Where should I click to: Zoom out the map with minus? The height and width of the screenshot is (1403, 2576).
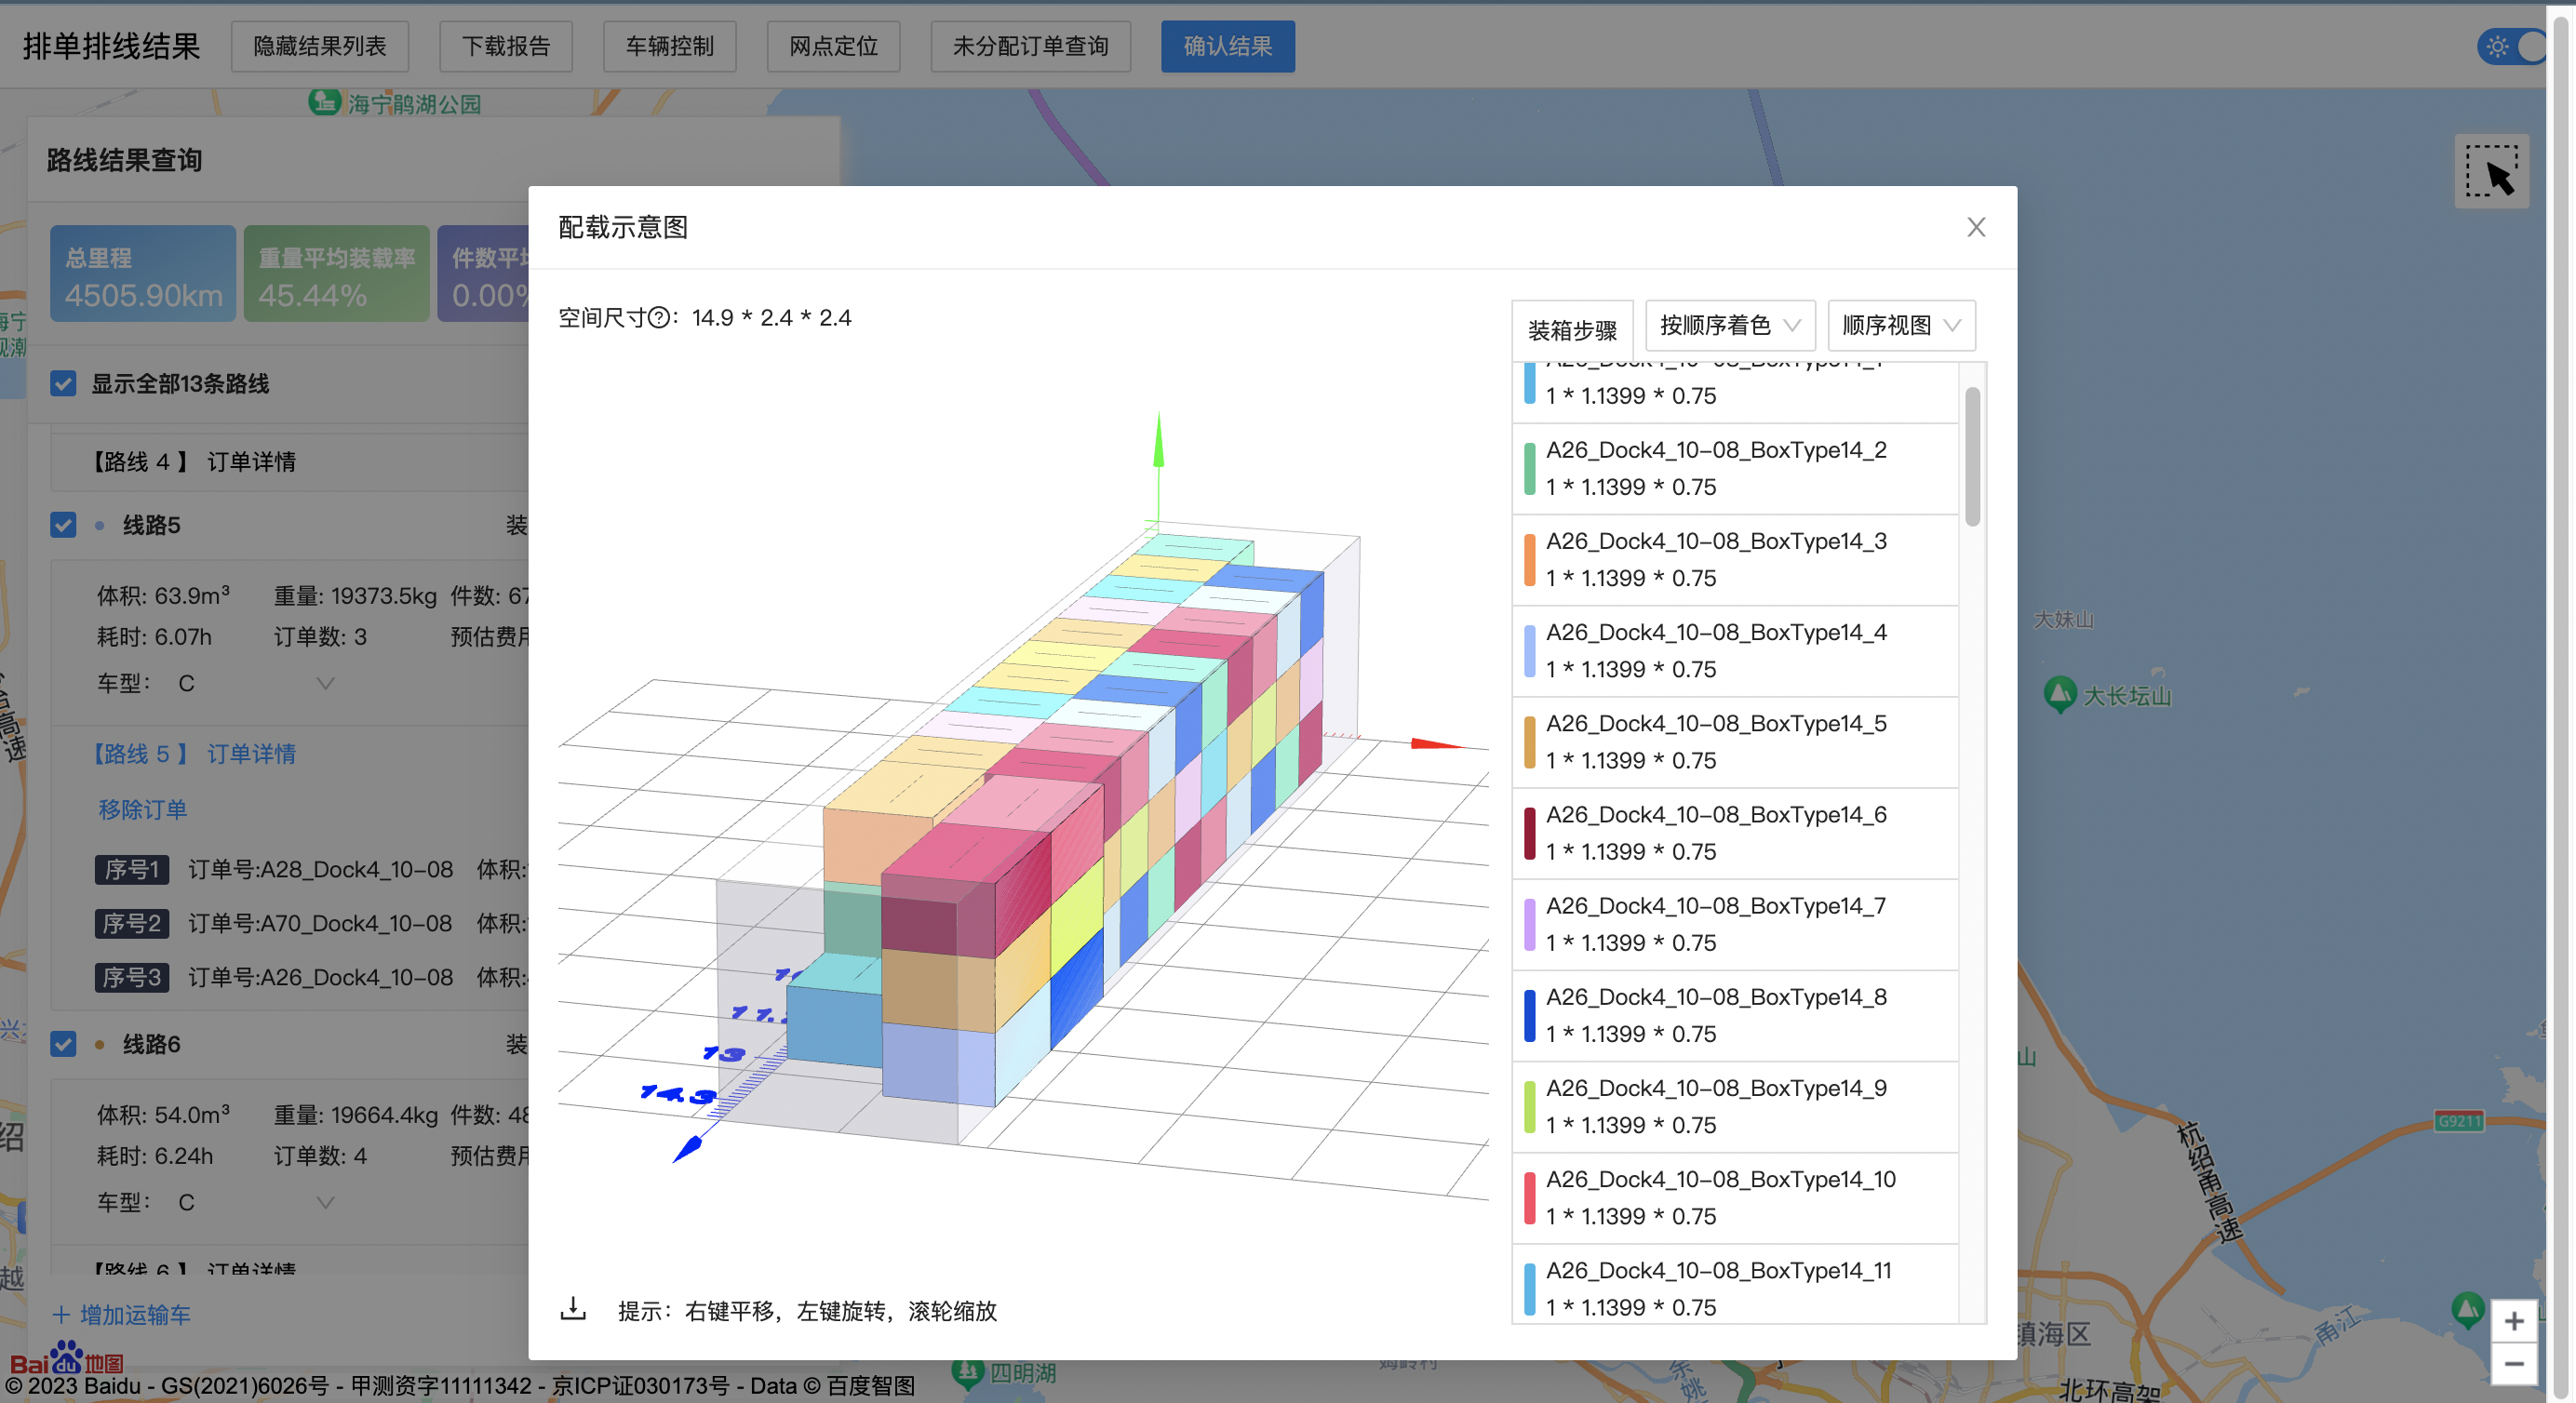[2513, 1364]
